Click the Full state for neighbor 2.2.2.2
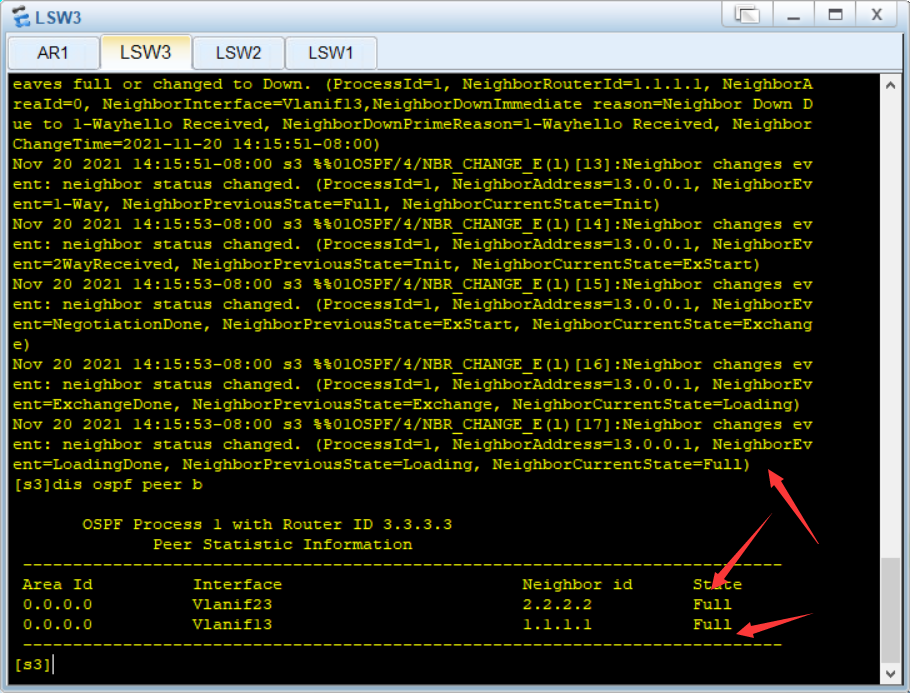The image size is (910, 693). (x=711, y=604)
